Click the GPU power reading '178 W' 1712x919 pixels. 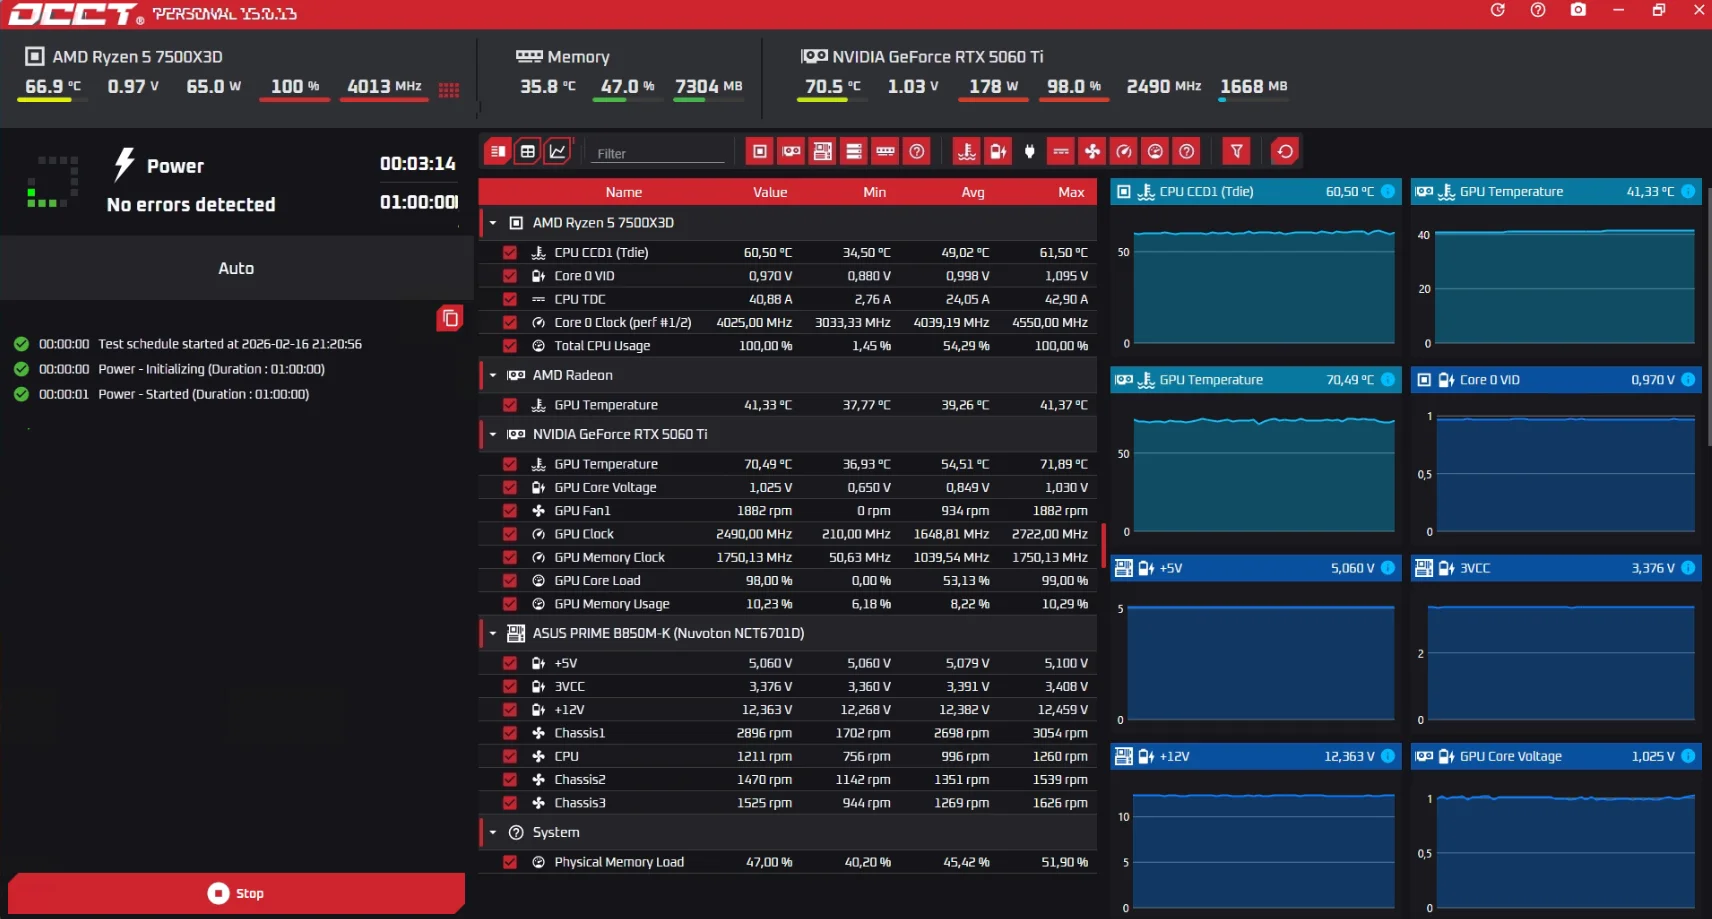pyautogui.click(x=993, y=87)
